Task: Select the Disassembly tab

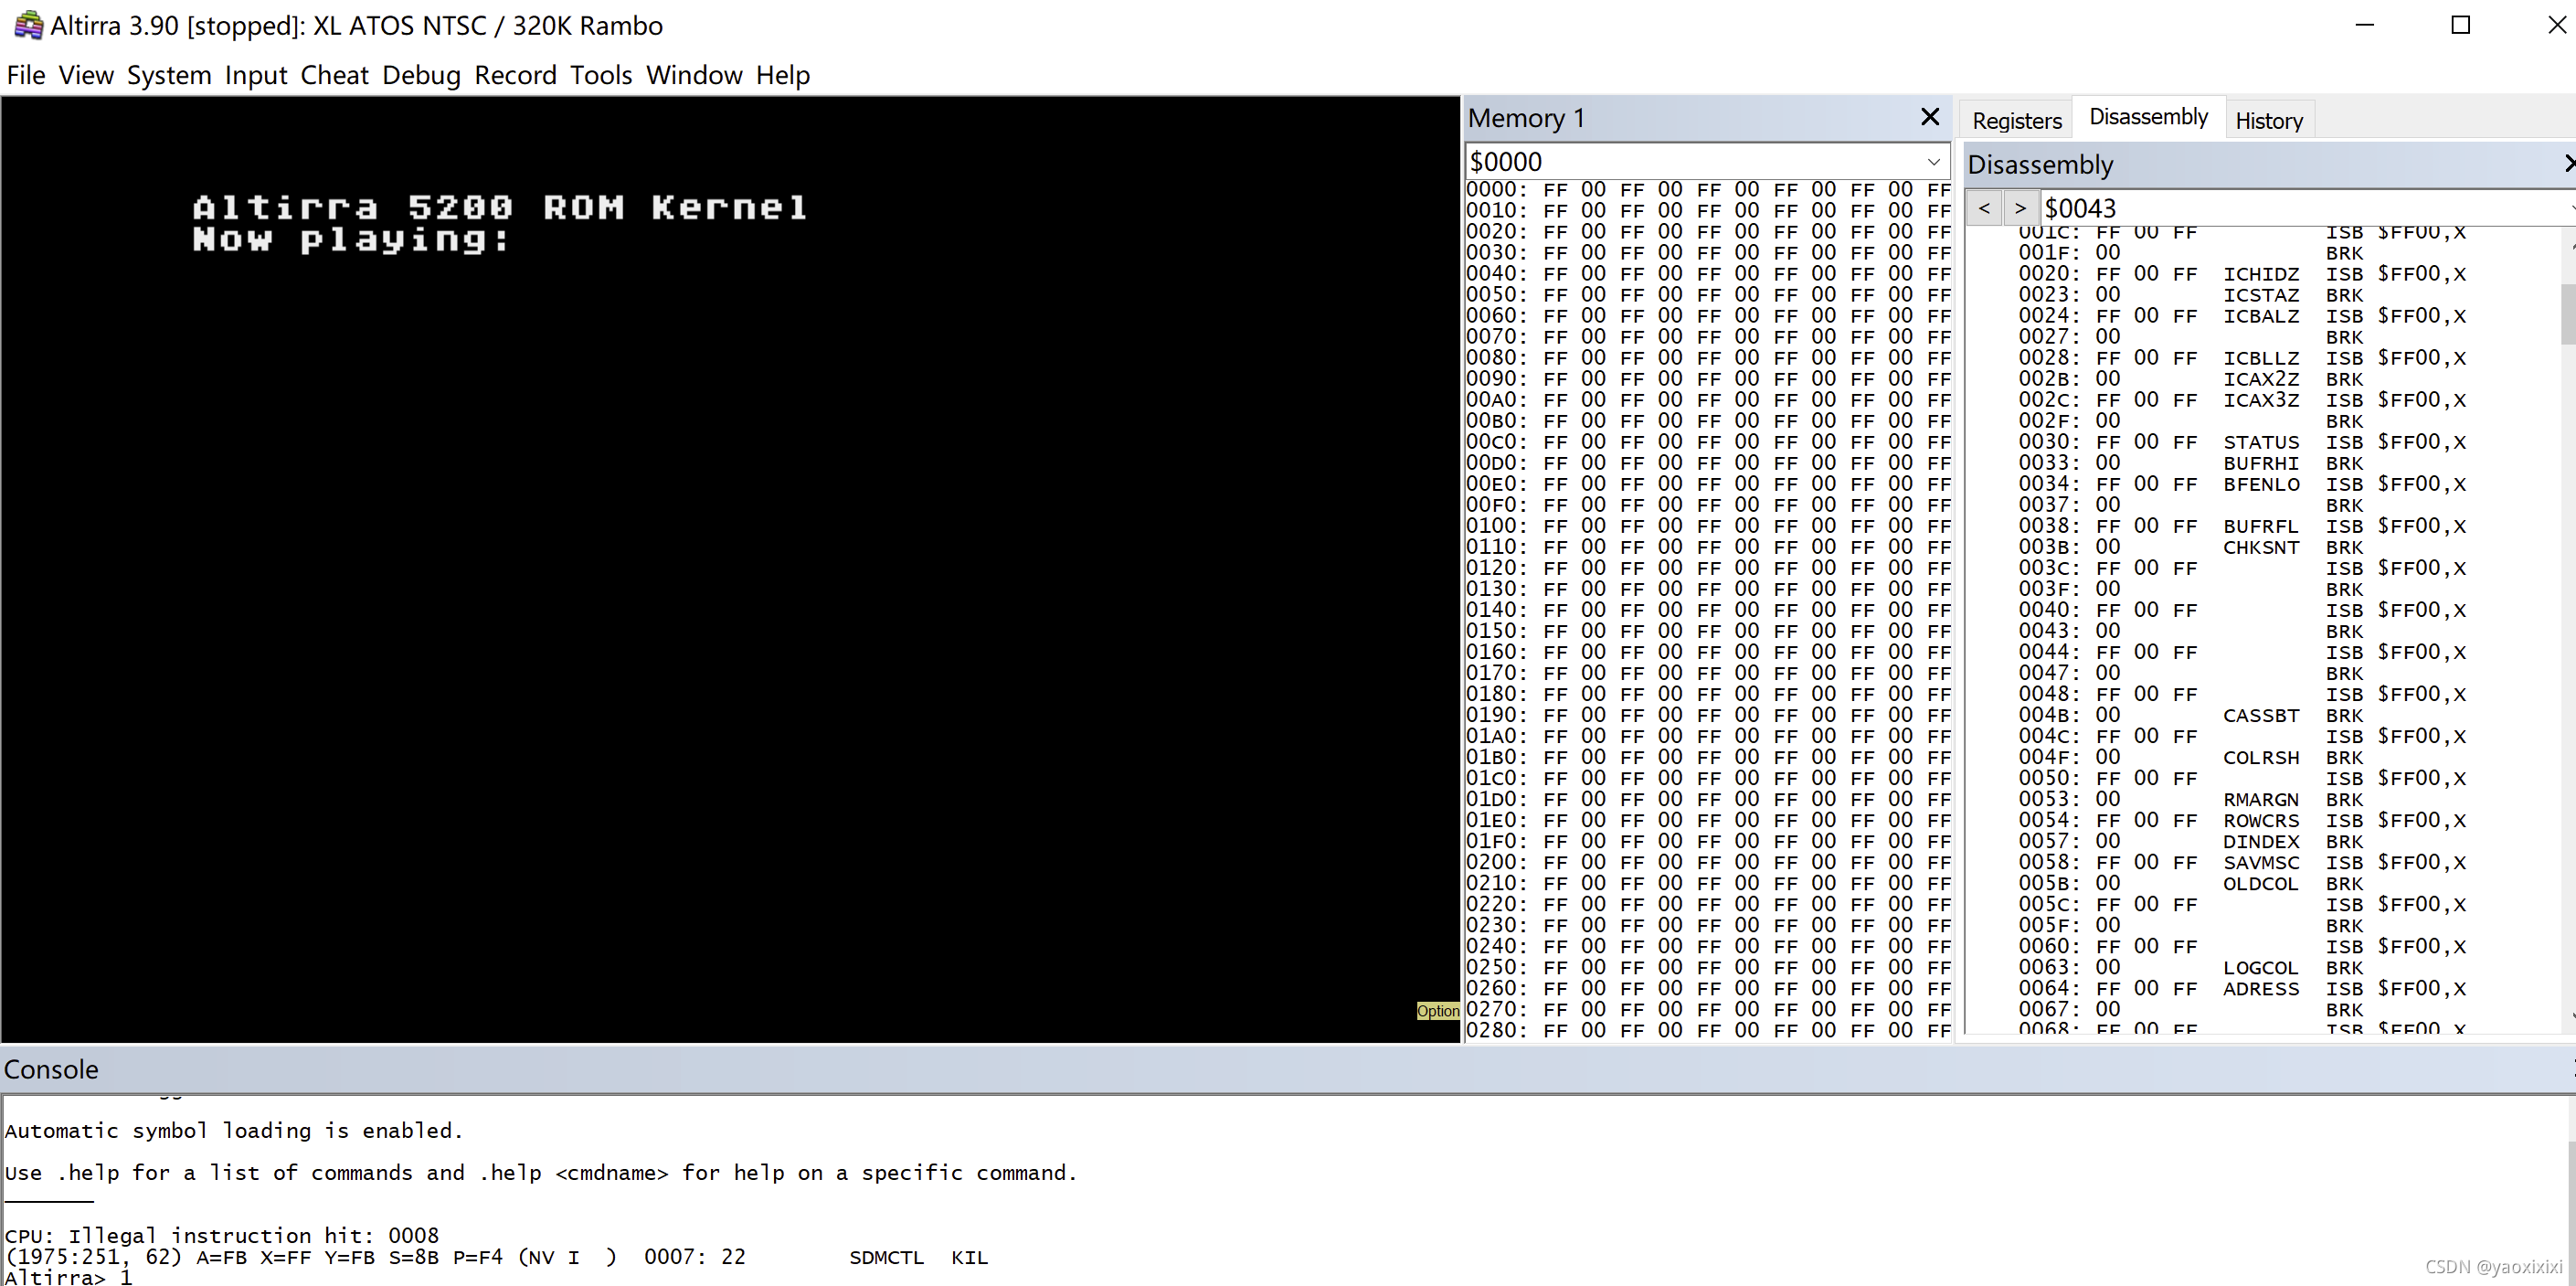Action: point(2148,117)
